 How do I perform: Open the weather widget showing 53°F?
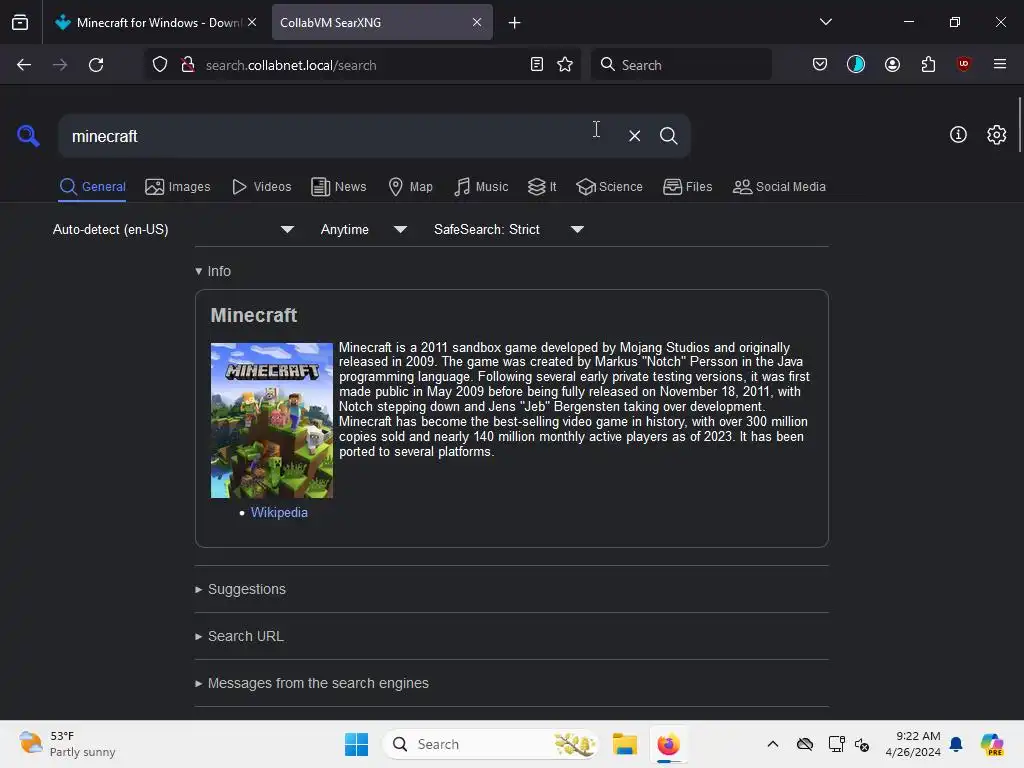coord(67,744)
